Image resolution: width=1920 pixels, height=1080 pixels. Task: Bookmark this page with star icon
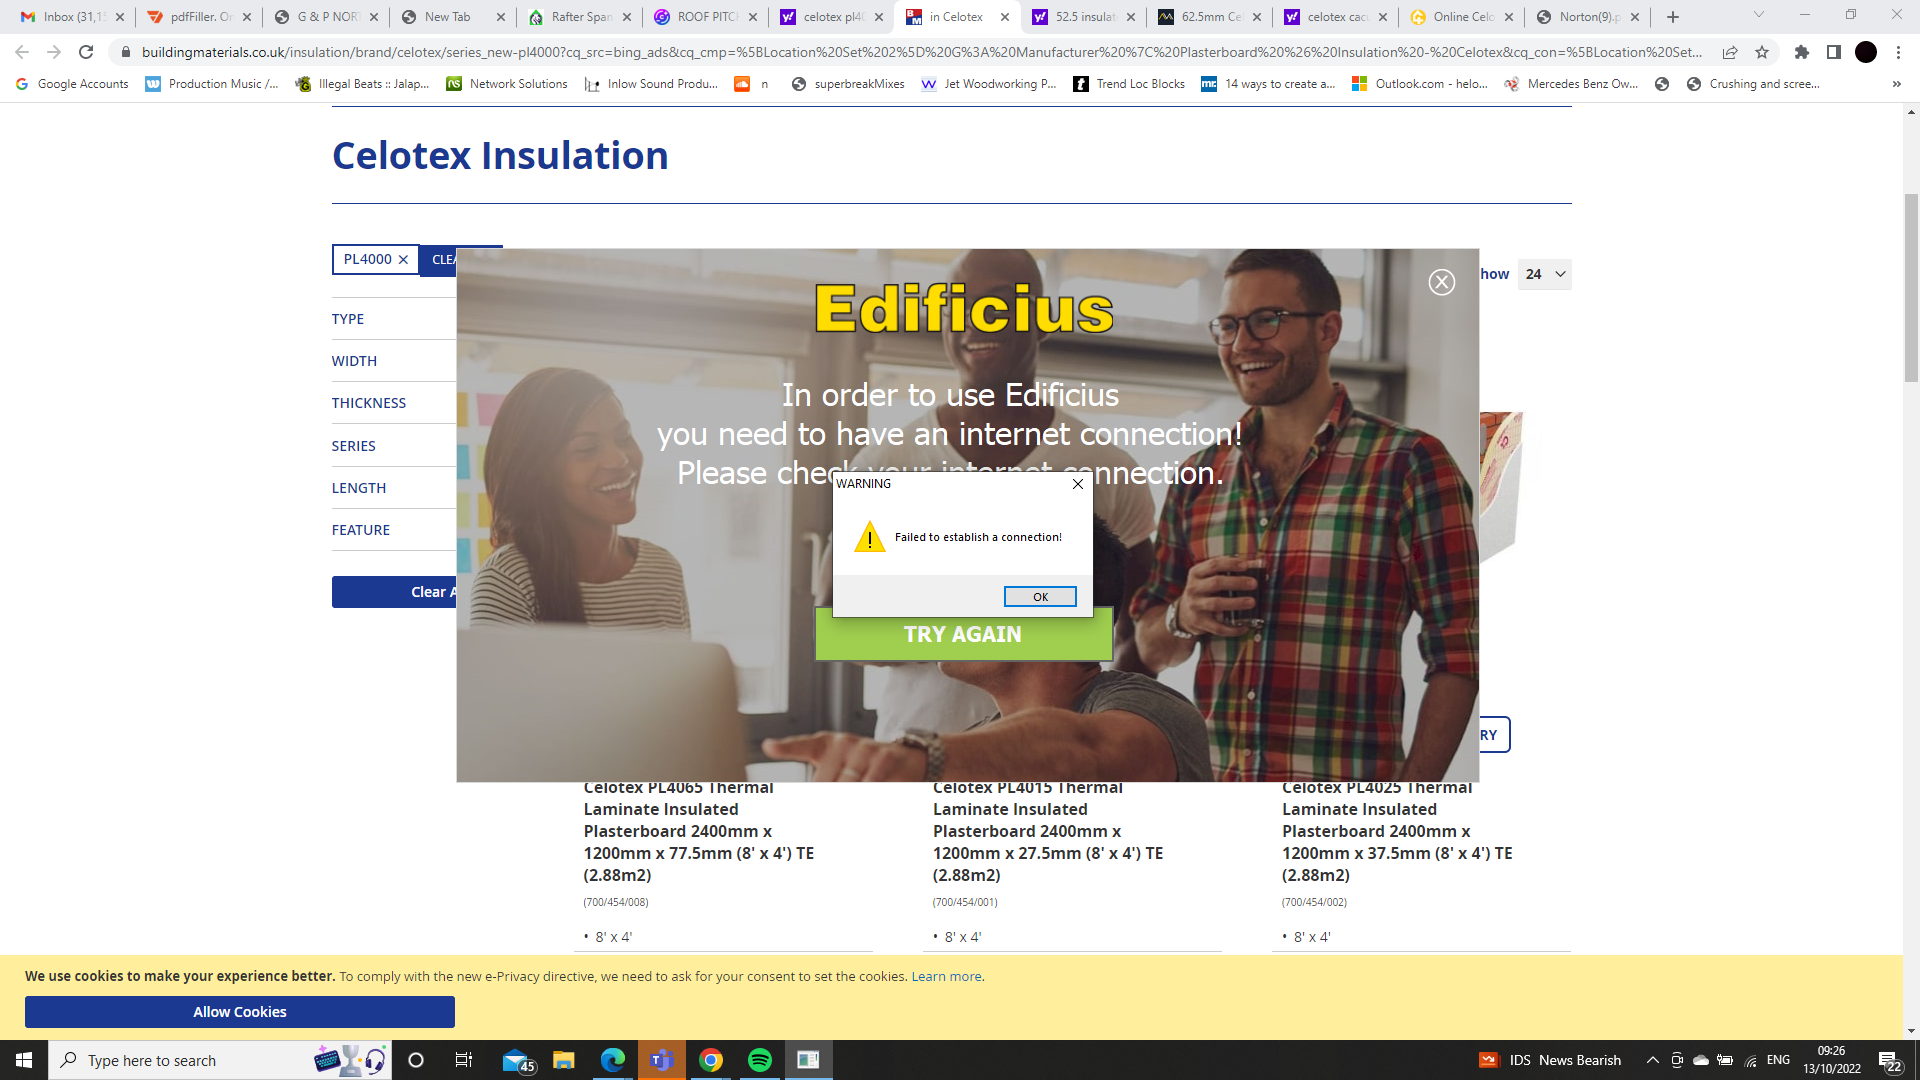coord(1762,52)
